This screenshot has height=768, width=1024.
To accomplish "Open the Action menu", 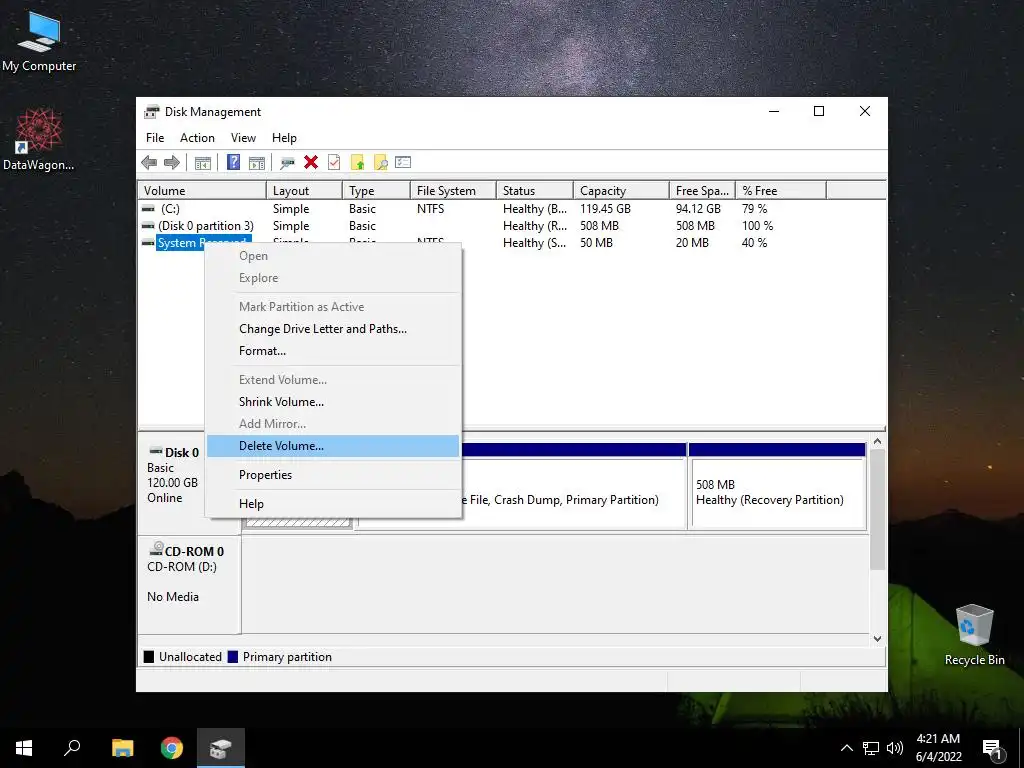I will click(x=197, y=138).
